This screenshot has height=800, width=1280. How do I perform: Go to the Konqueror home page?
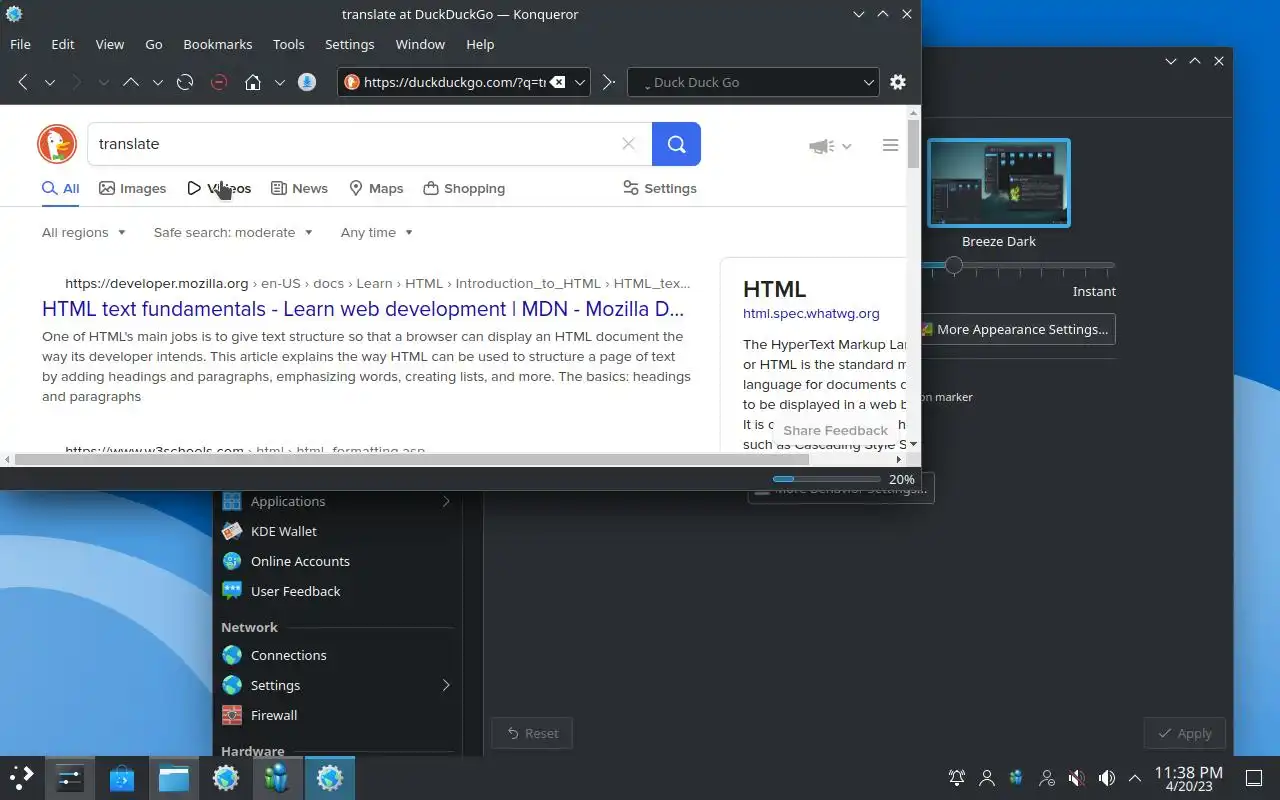253,82
